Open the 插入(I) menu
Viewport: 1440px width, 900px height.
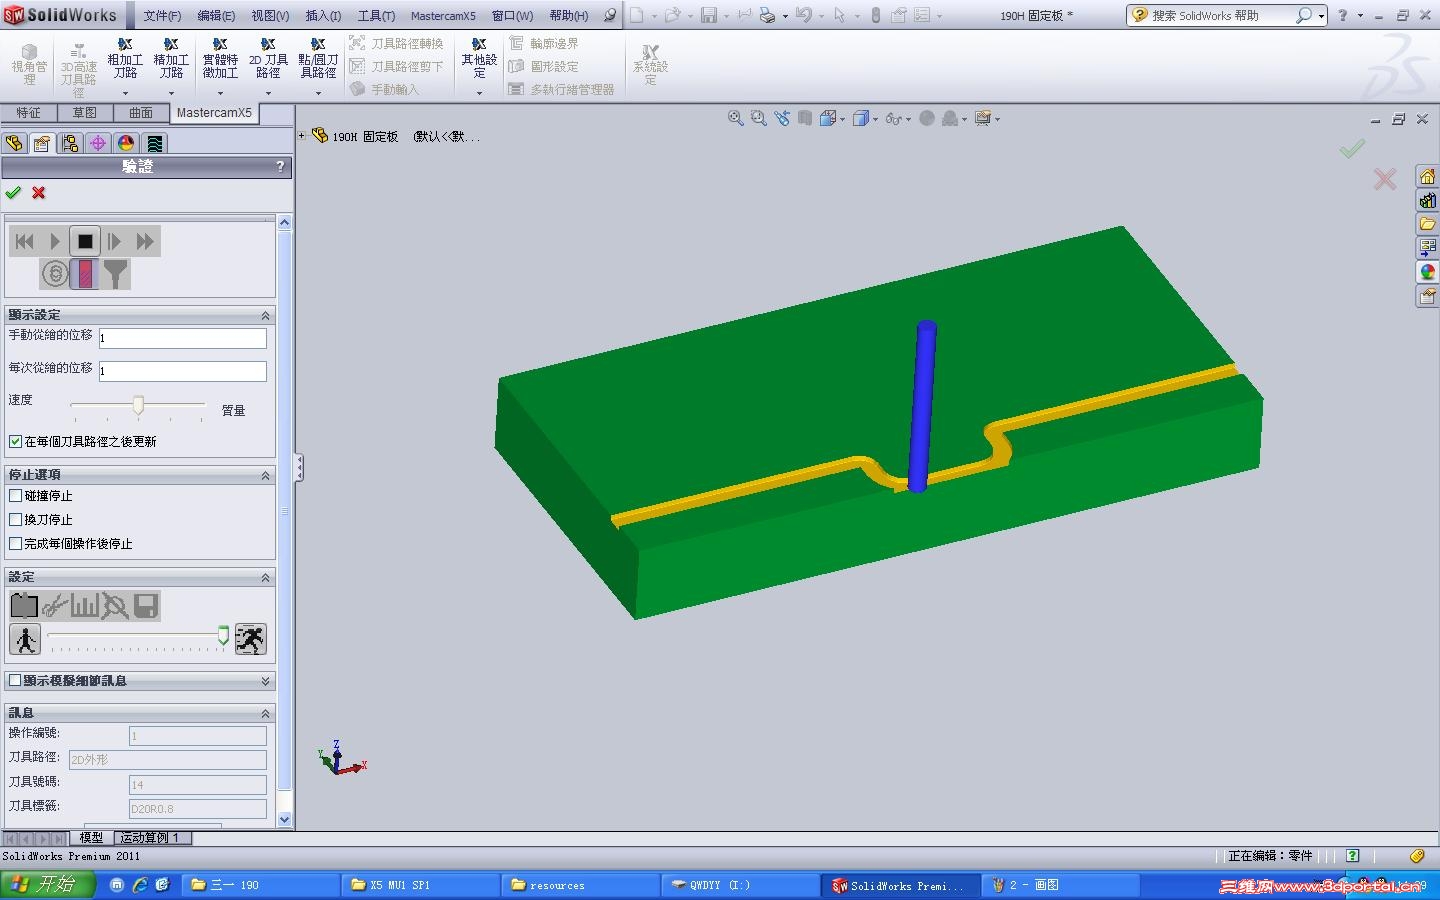(323, 16)
